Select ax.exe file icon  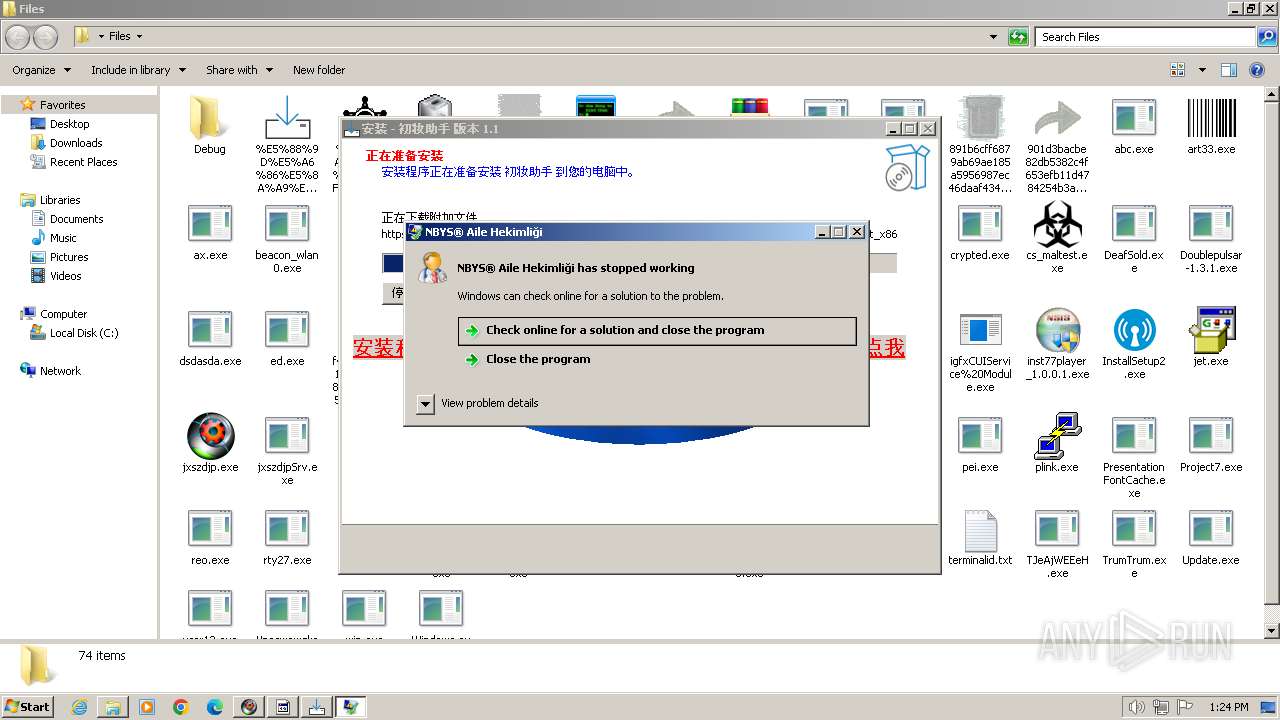(x=210, y=224)
